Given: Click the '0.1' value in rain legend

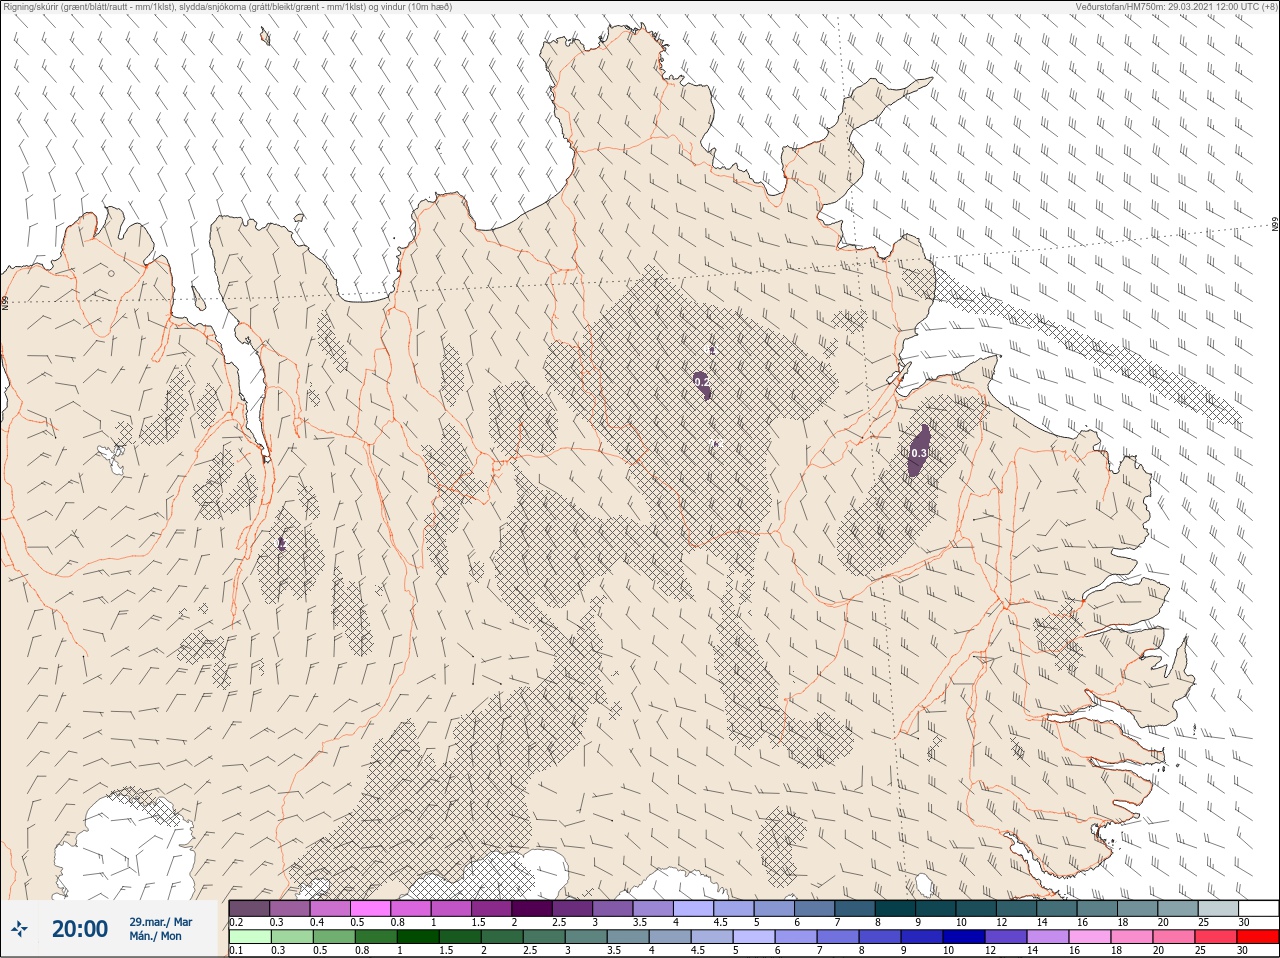Looking at the screenshot, I should (x=236, y=950).
